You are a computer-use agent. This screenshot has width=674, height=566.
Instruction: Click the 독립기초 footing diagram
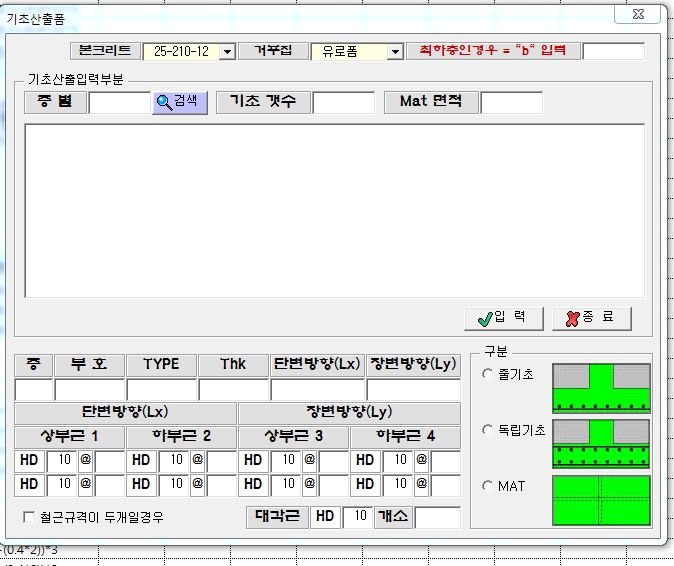click(601, 444)
